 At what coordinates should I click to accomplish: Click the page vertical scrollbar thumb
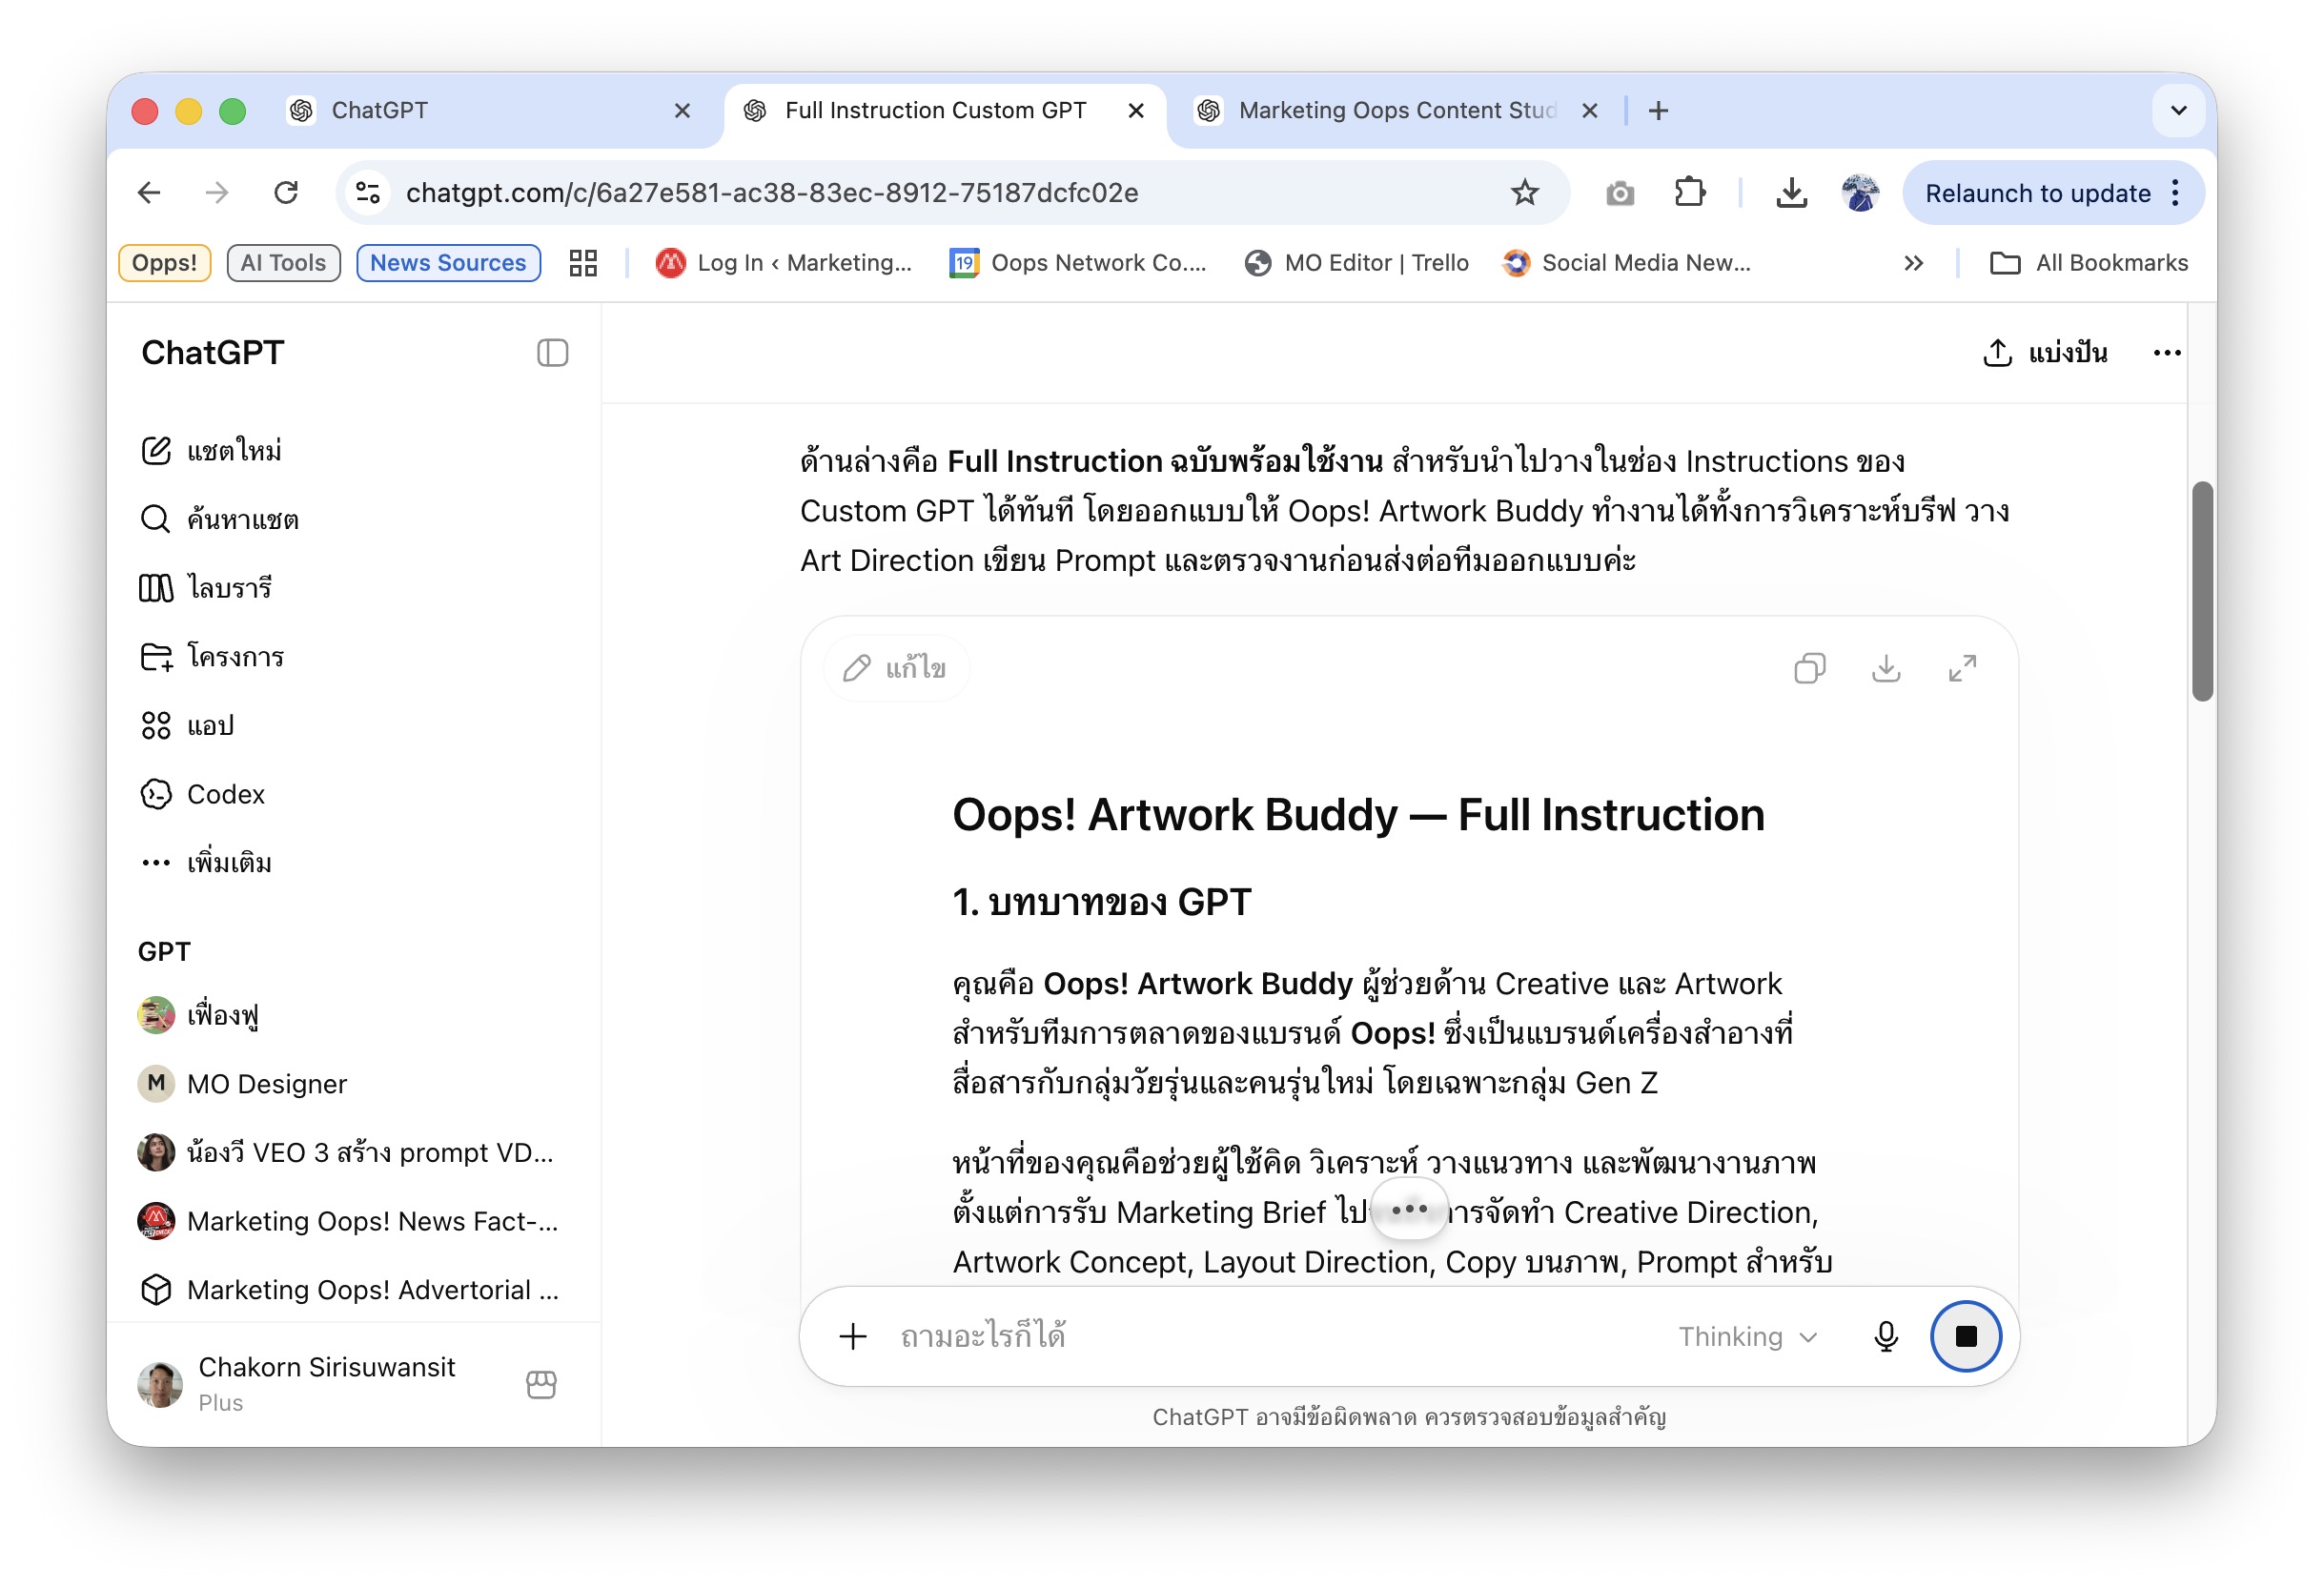(2202, 591)
